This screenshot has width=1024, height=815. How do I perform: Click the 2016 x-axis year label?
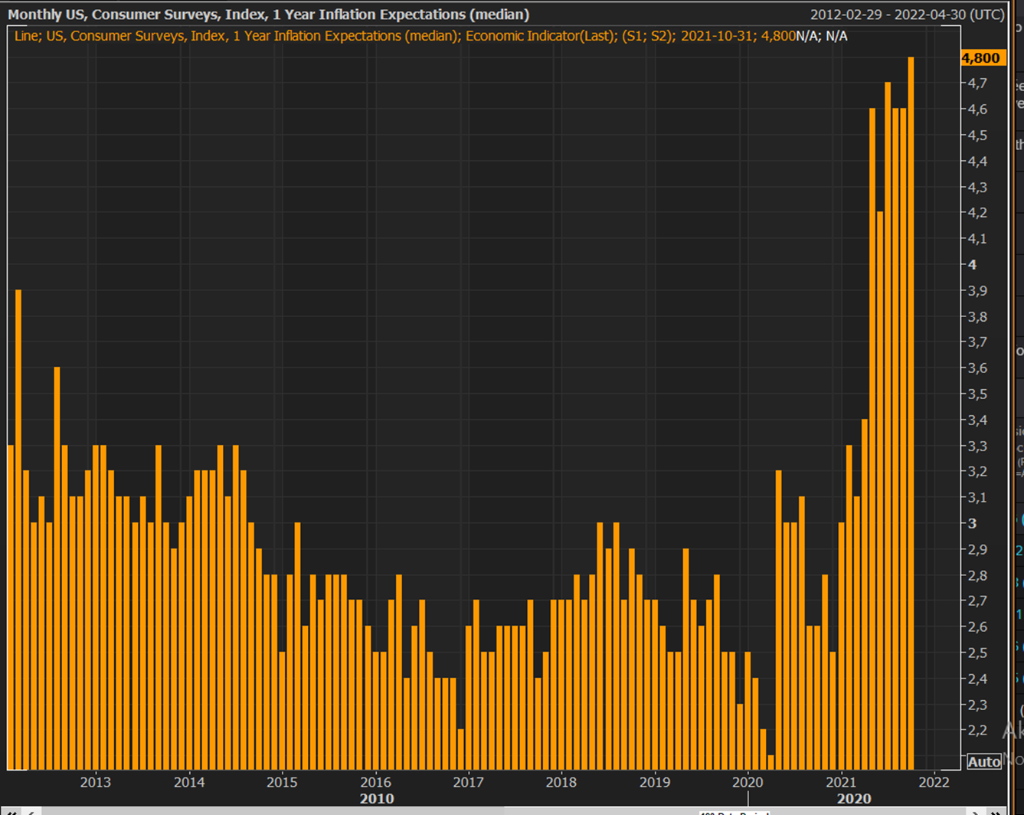click(x=376, y=782)
